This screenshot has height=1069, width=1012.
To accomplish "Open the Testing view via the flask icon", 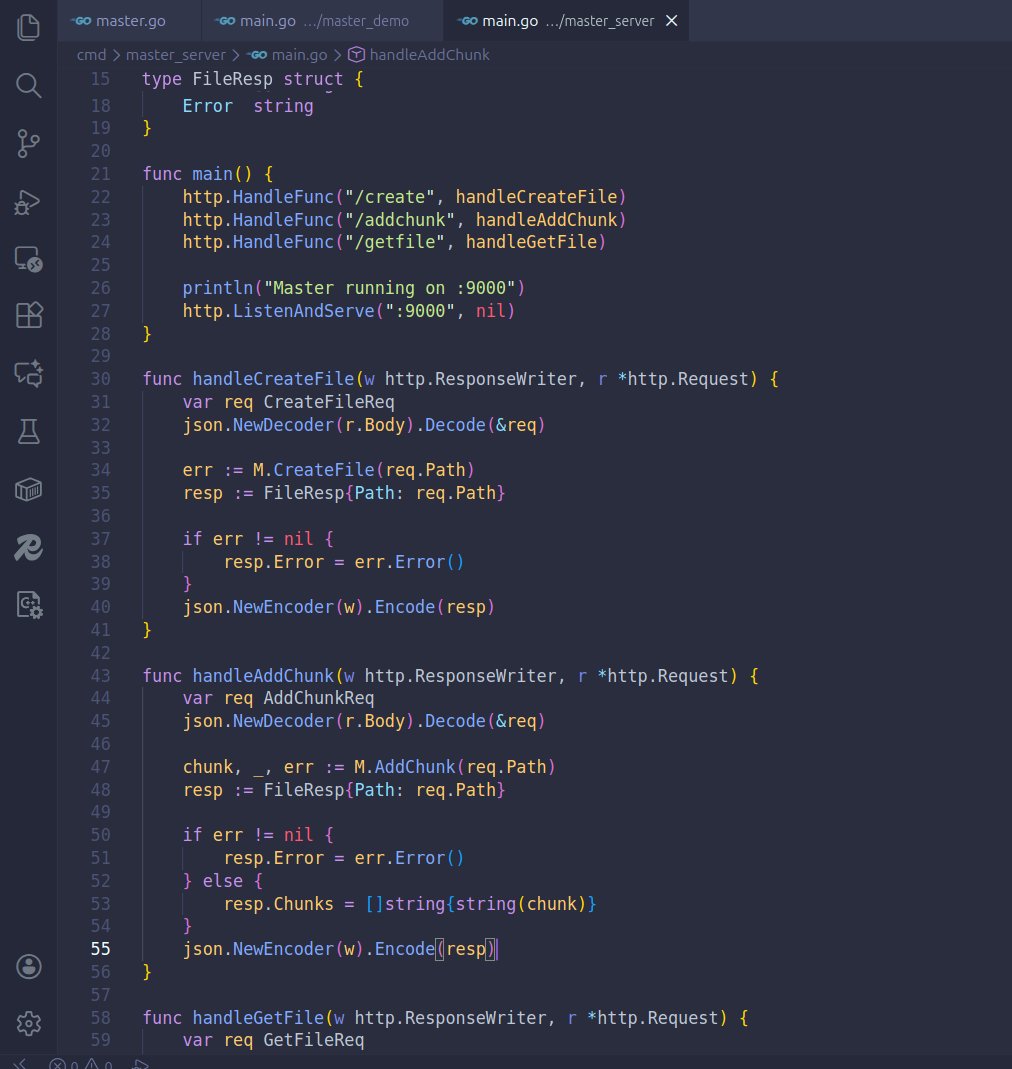I will point(28,431).
